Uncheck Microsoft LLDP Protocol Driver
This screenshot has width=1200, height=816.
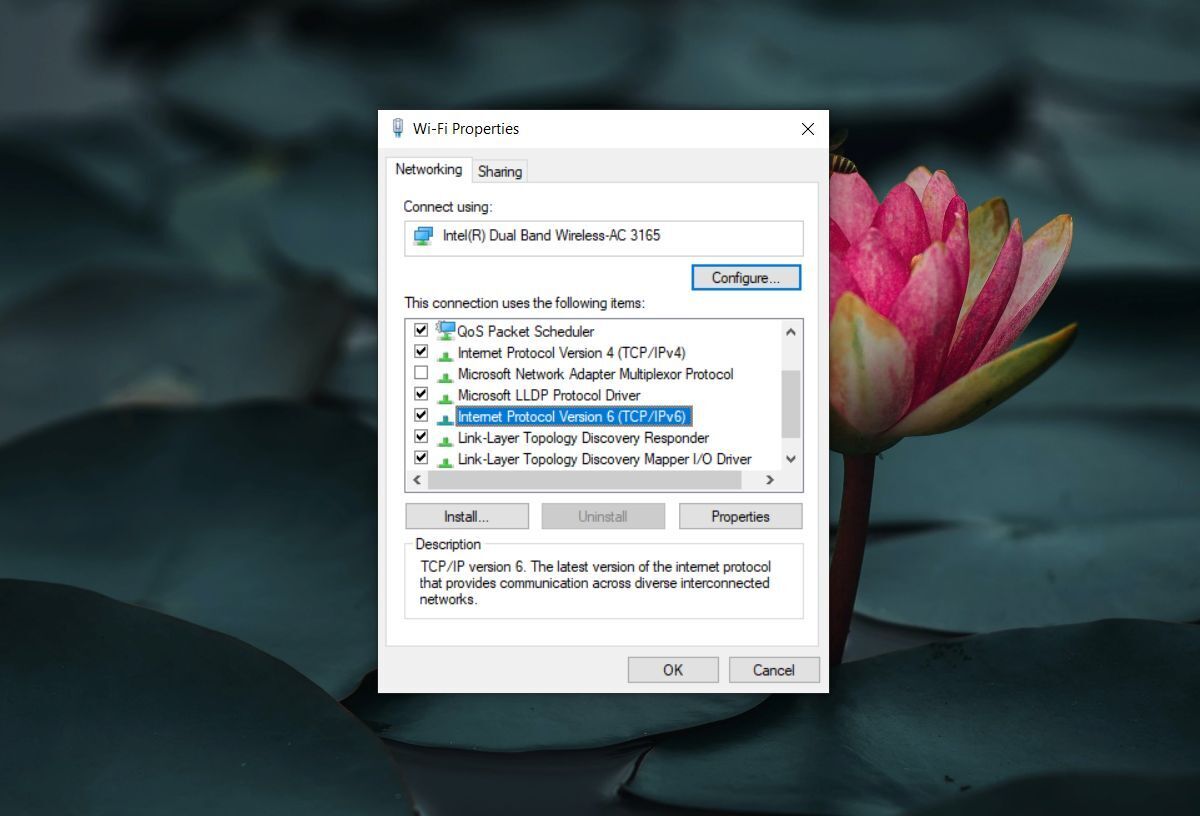[x=421, y=394]
